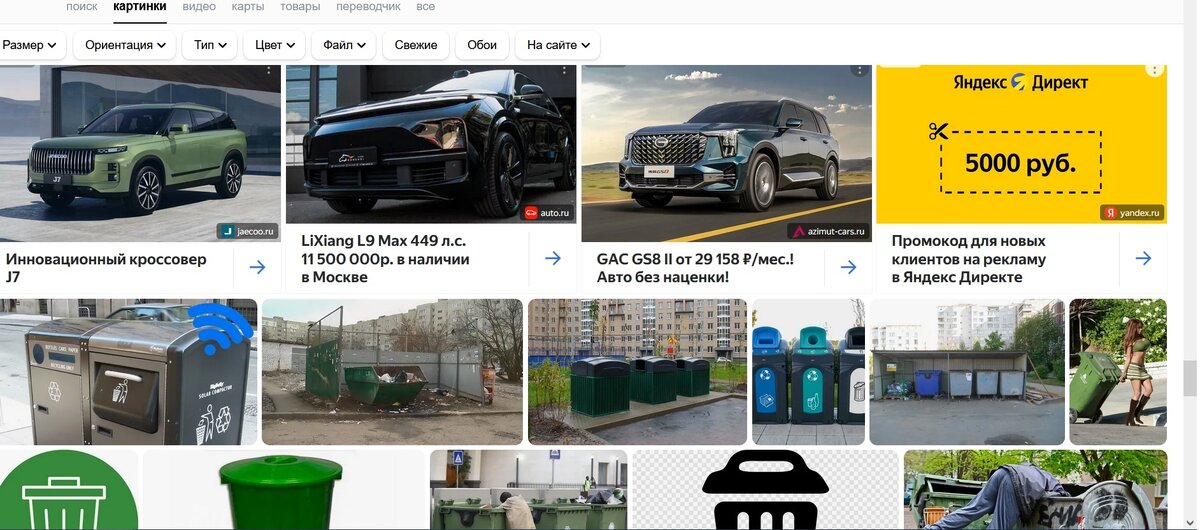Screen dimensions: 1200x530
Task: Open the black trash bin silhouette image
Action: tap(766, 490)
